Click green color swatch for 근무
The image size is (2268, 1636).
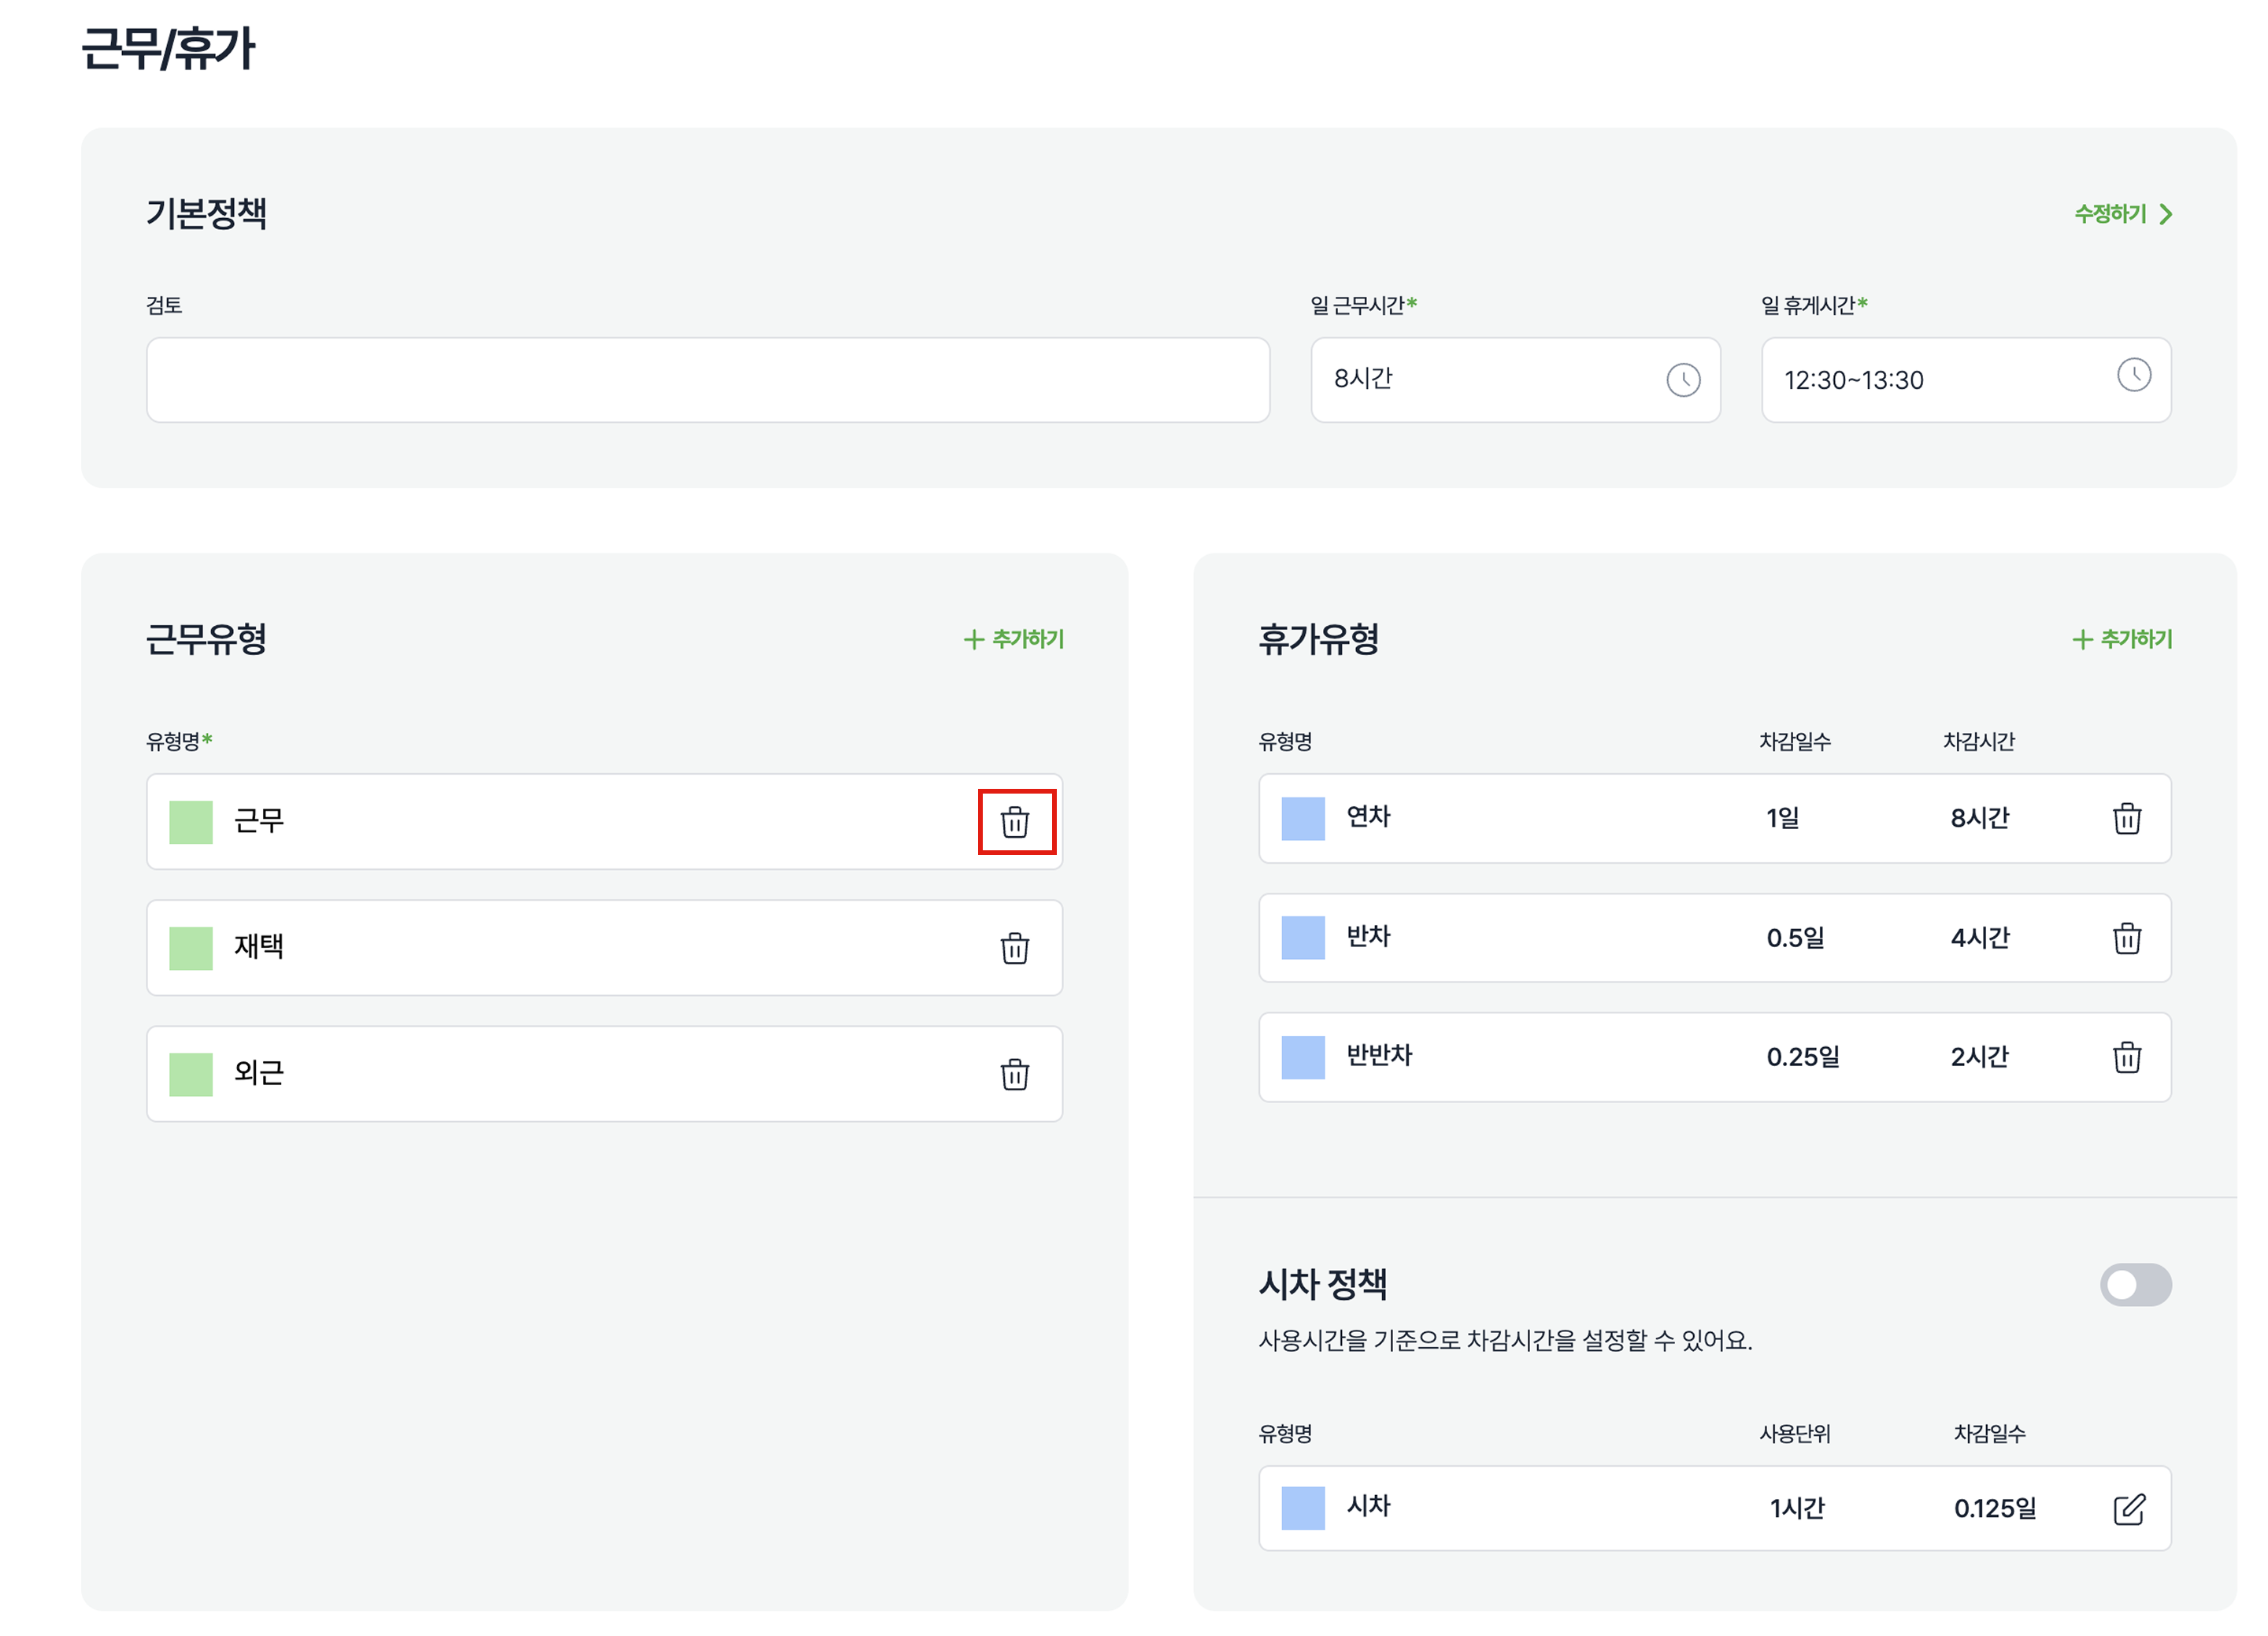tap(191, 822)
